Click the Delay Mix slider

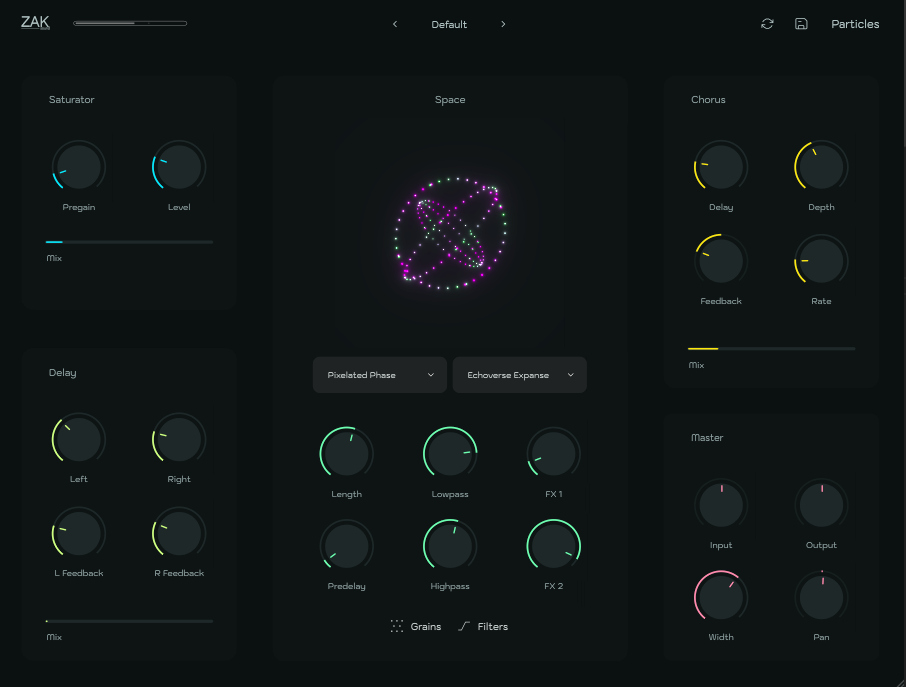pyautogui.click(x=129, y=621)
